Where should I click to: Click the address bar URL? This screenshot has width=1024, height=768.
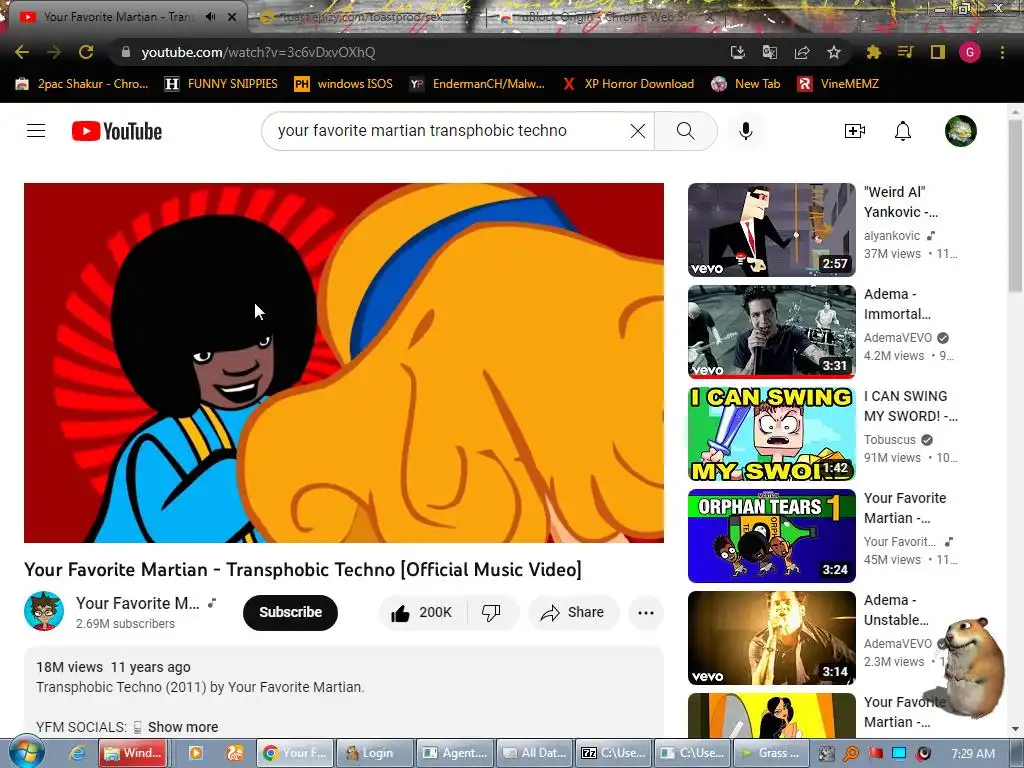258,52
